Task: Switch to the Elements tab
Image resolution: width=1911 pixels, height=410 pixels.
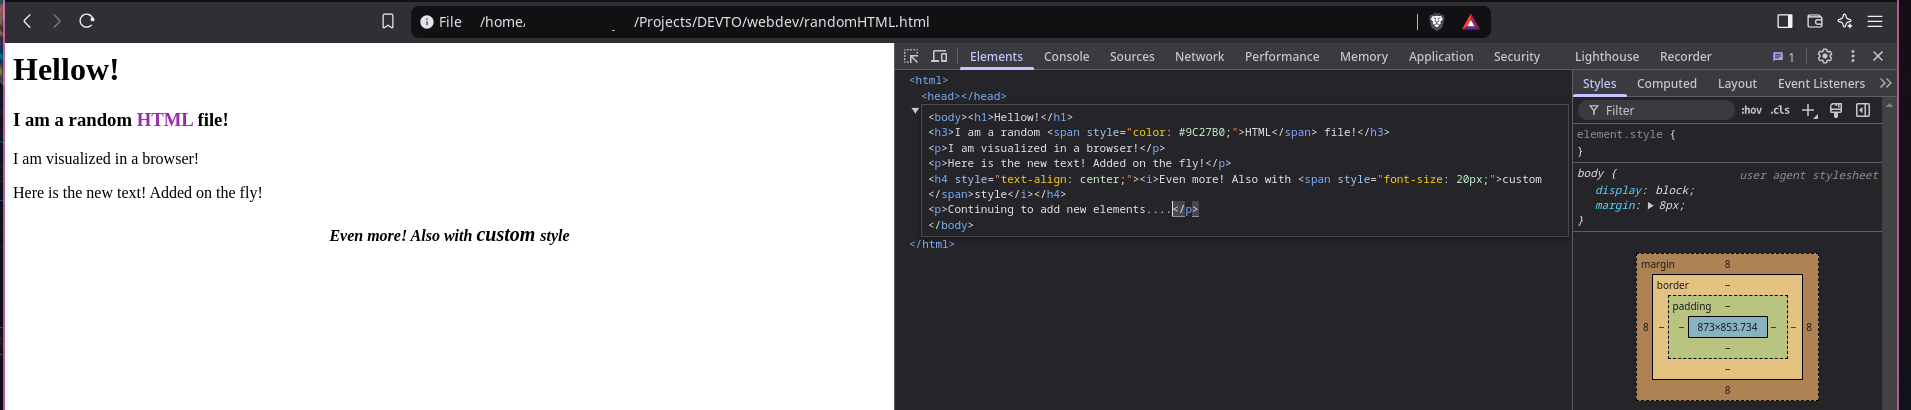Action: 996,57
